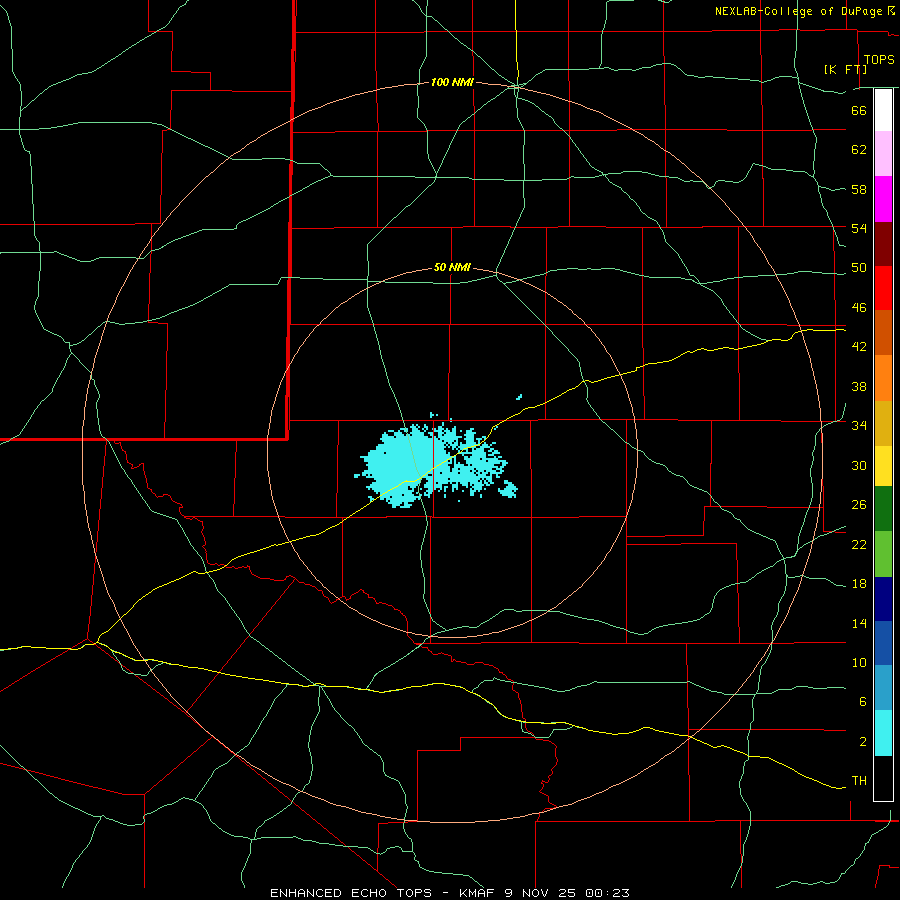
Task: Choose the light green legend swatch
Action: (x=883, y=554)
